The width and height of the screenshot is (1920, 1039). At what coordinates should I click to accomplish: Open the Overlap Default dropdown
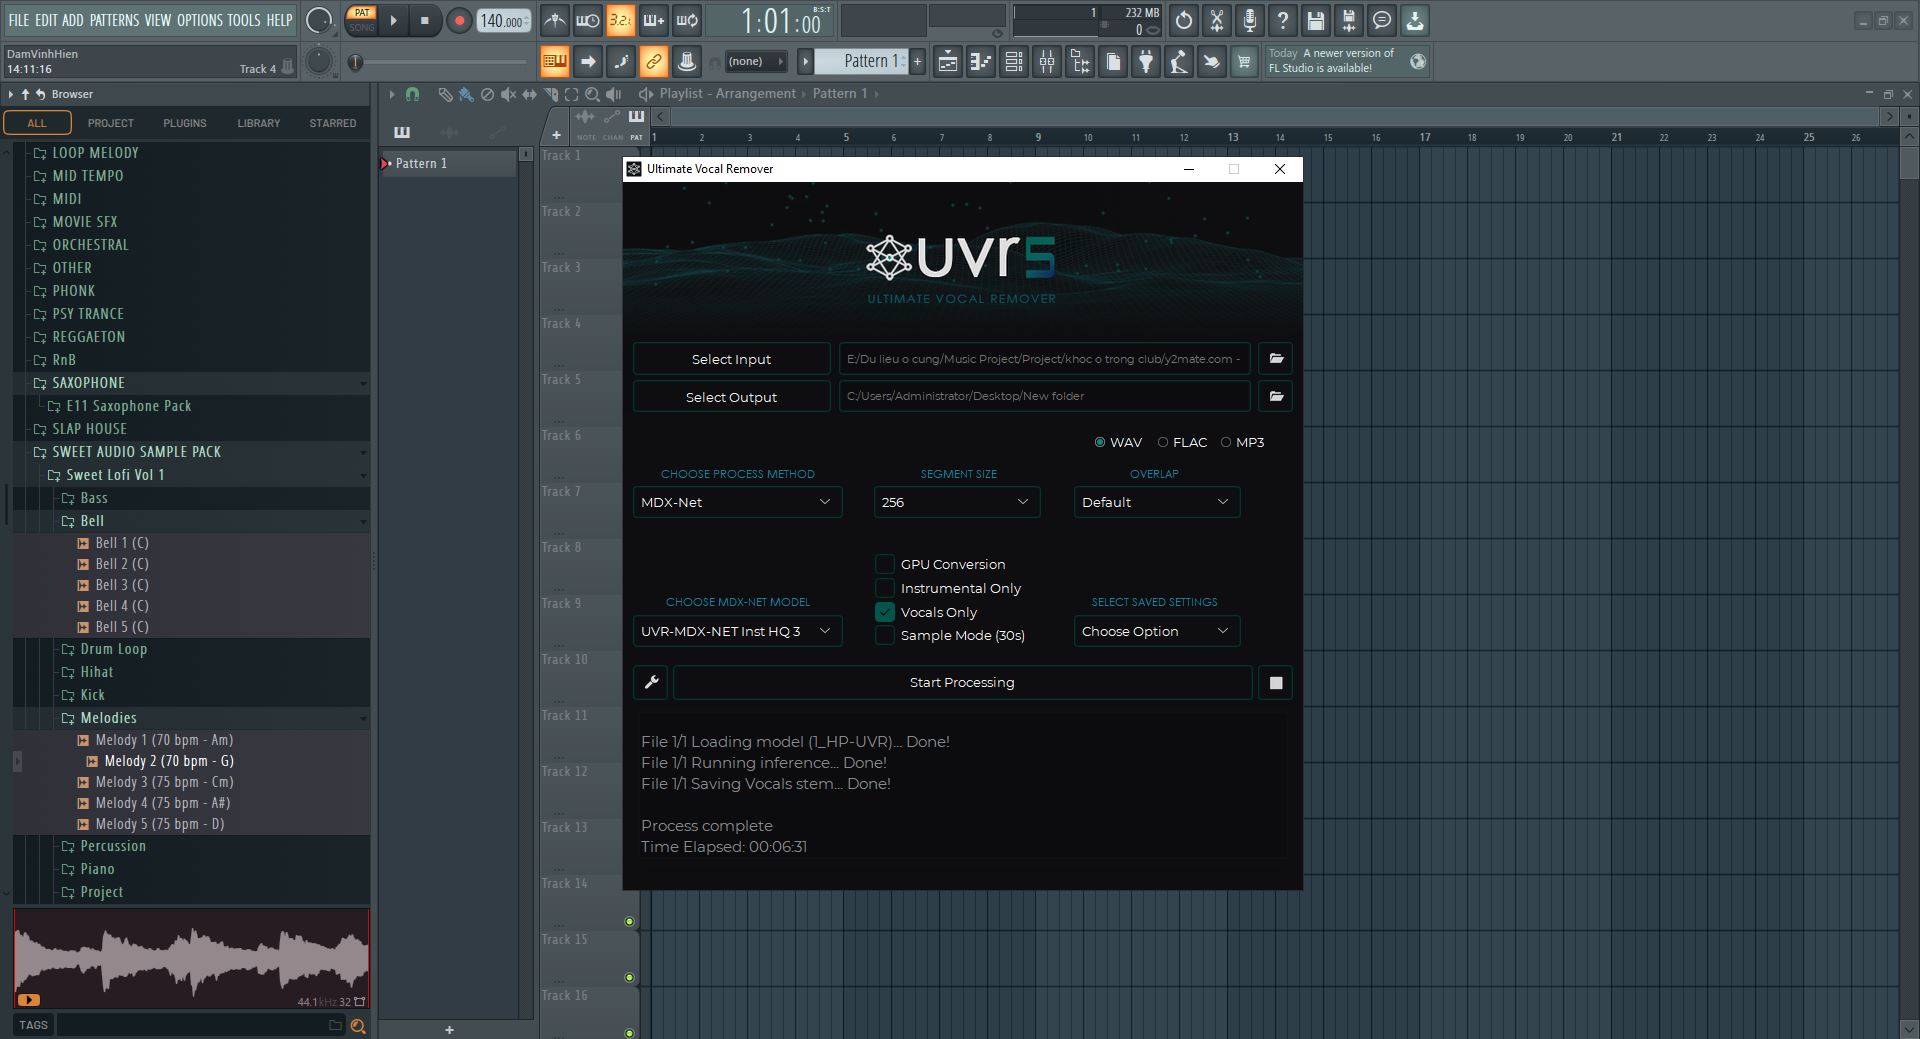[x=1157, y=502]
